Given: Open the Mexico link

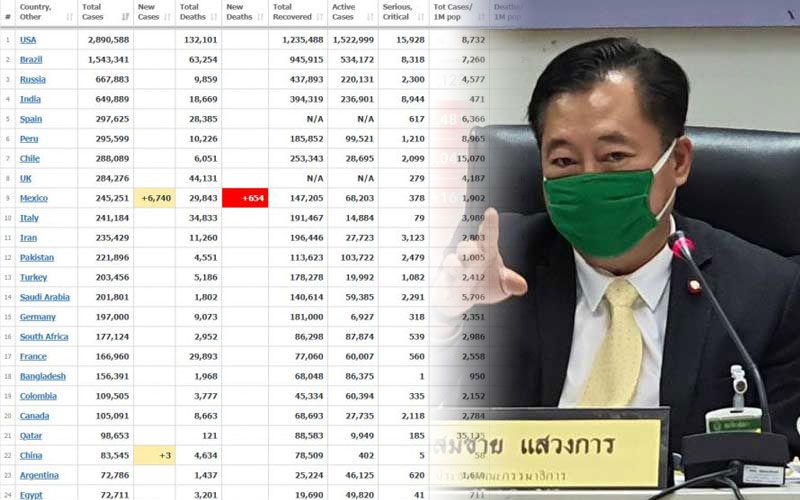Looking at the screenshot, I should (x=34, y=198).
